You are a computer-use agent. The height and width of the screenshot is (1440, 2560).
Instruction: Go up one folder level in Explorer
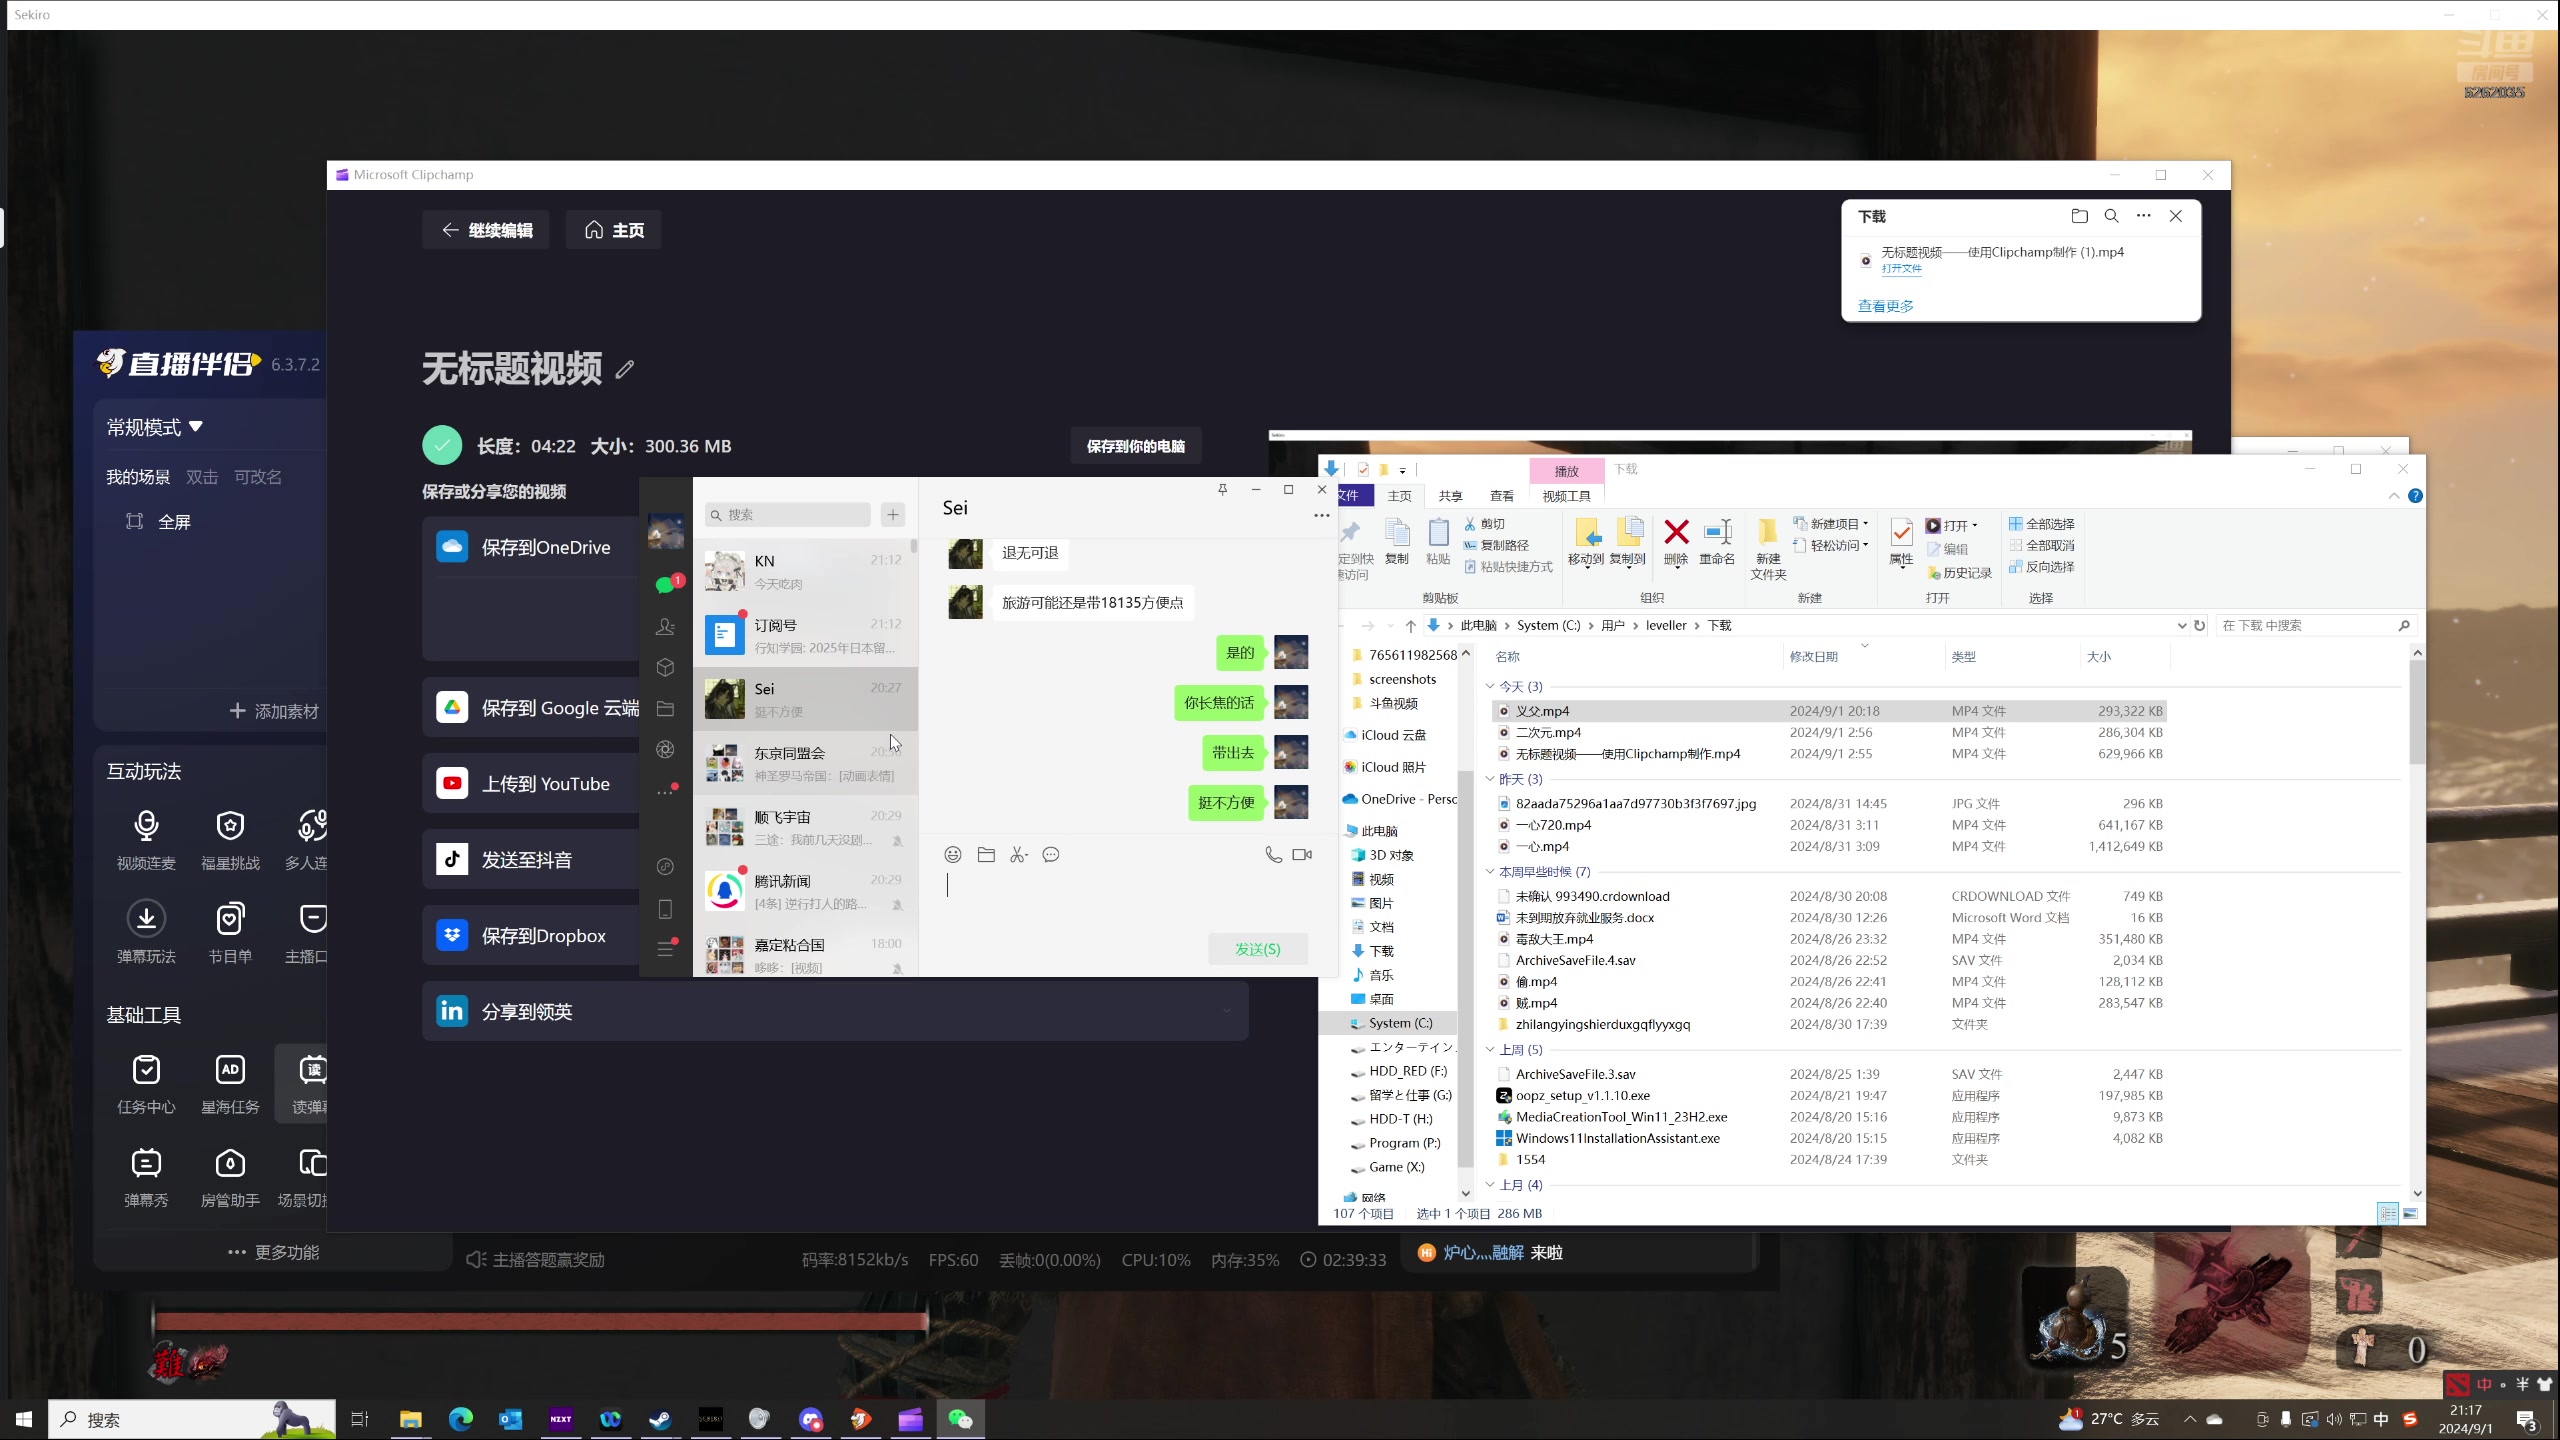pos(1410,626)
